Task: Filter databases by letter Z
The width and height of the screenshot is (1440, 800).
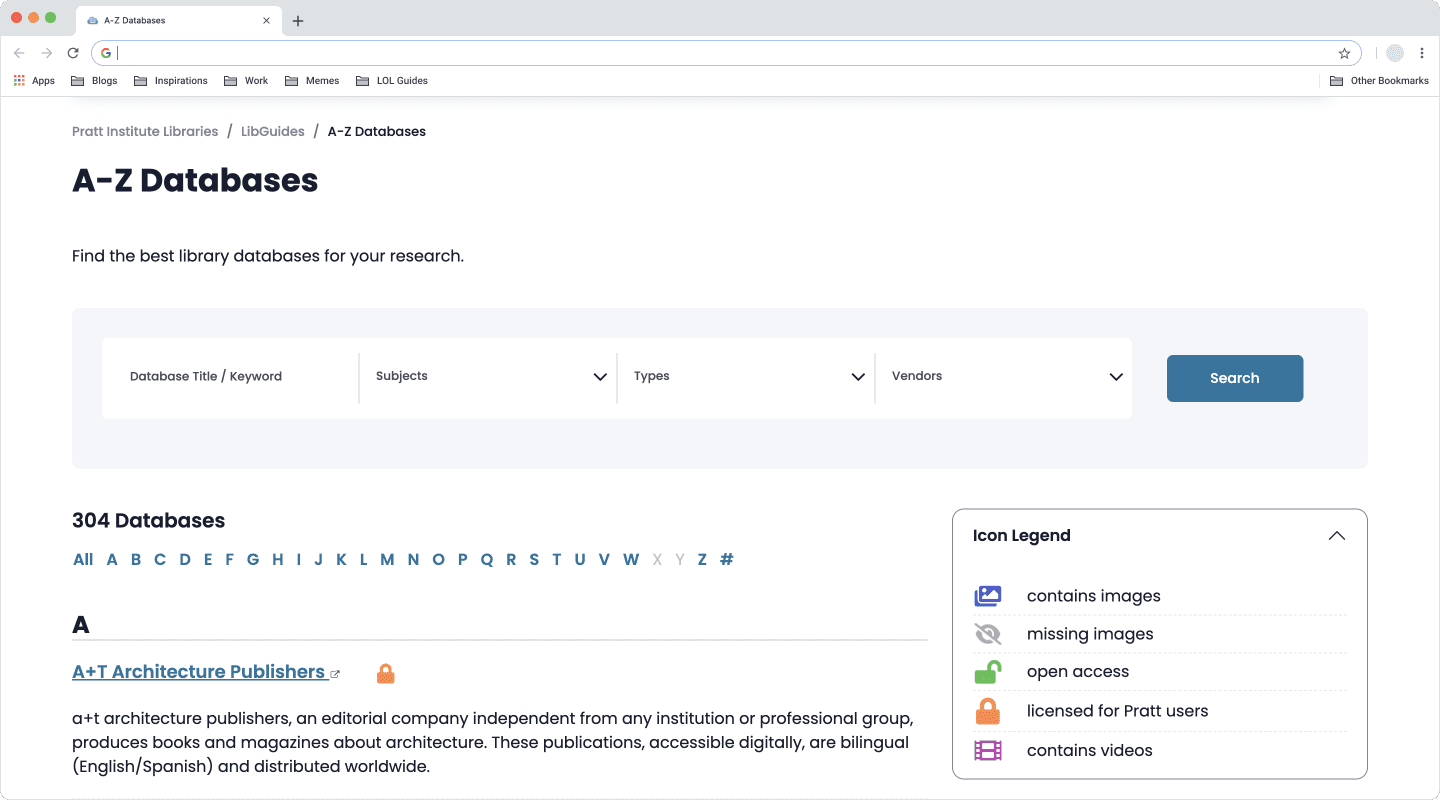Action: tap(702, 559)
